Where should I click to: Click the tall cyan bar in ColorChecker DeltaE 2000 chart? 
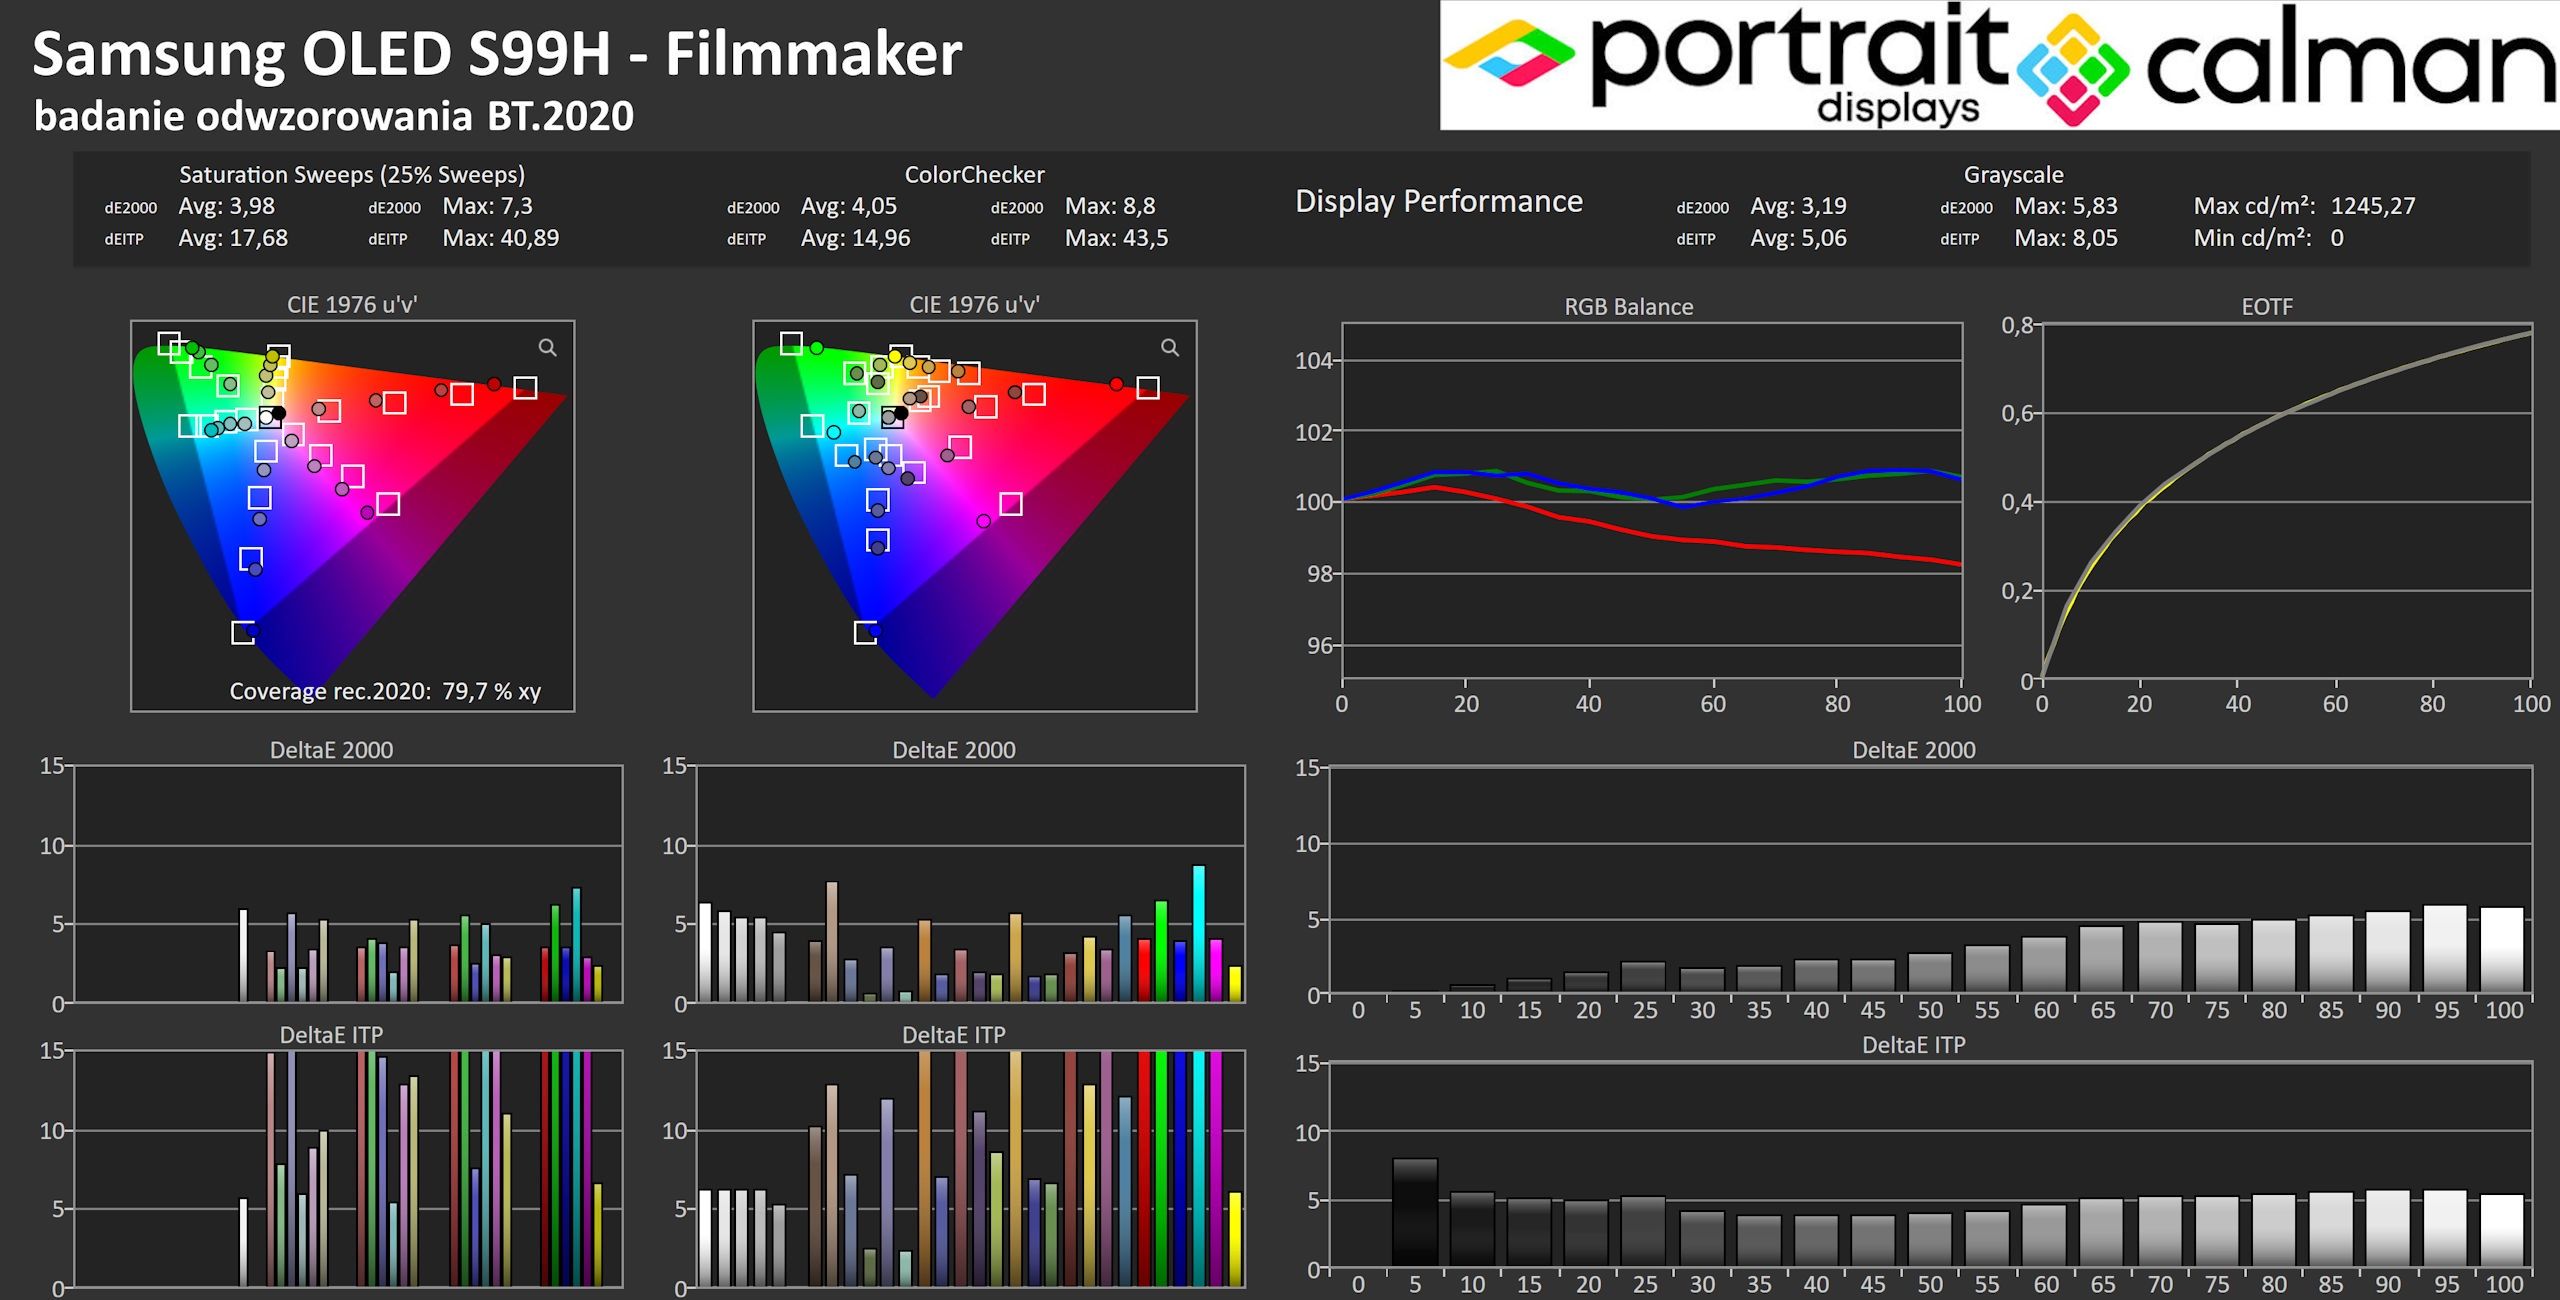click(x=1198, y=933)
